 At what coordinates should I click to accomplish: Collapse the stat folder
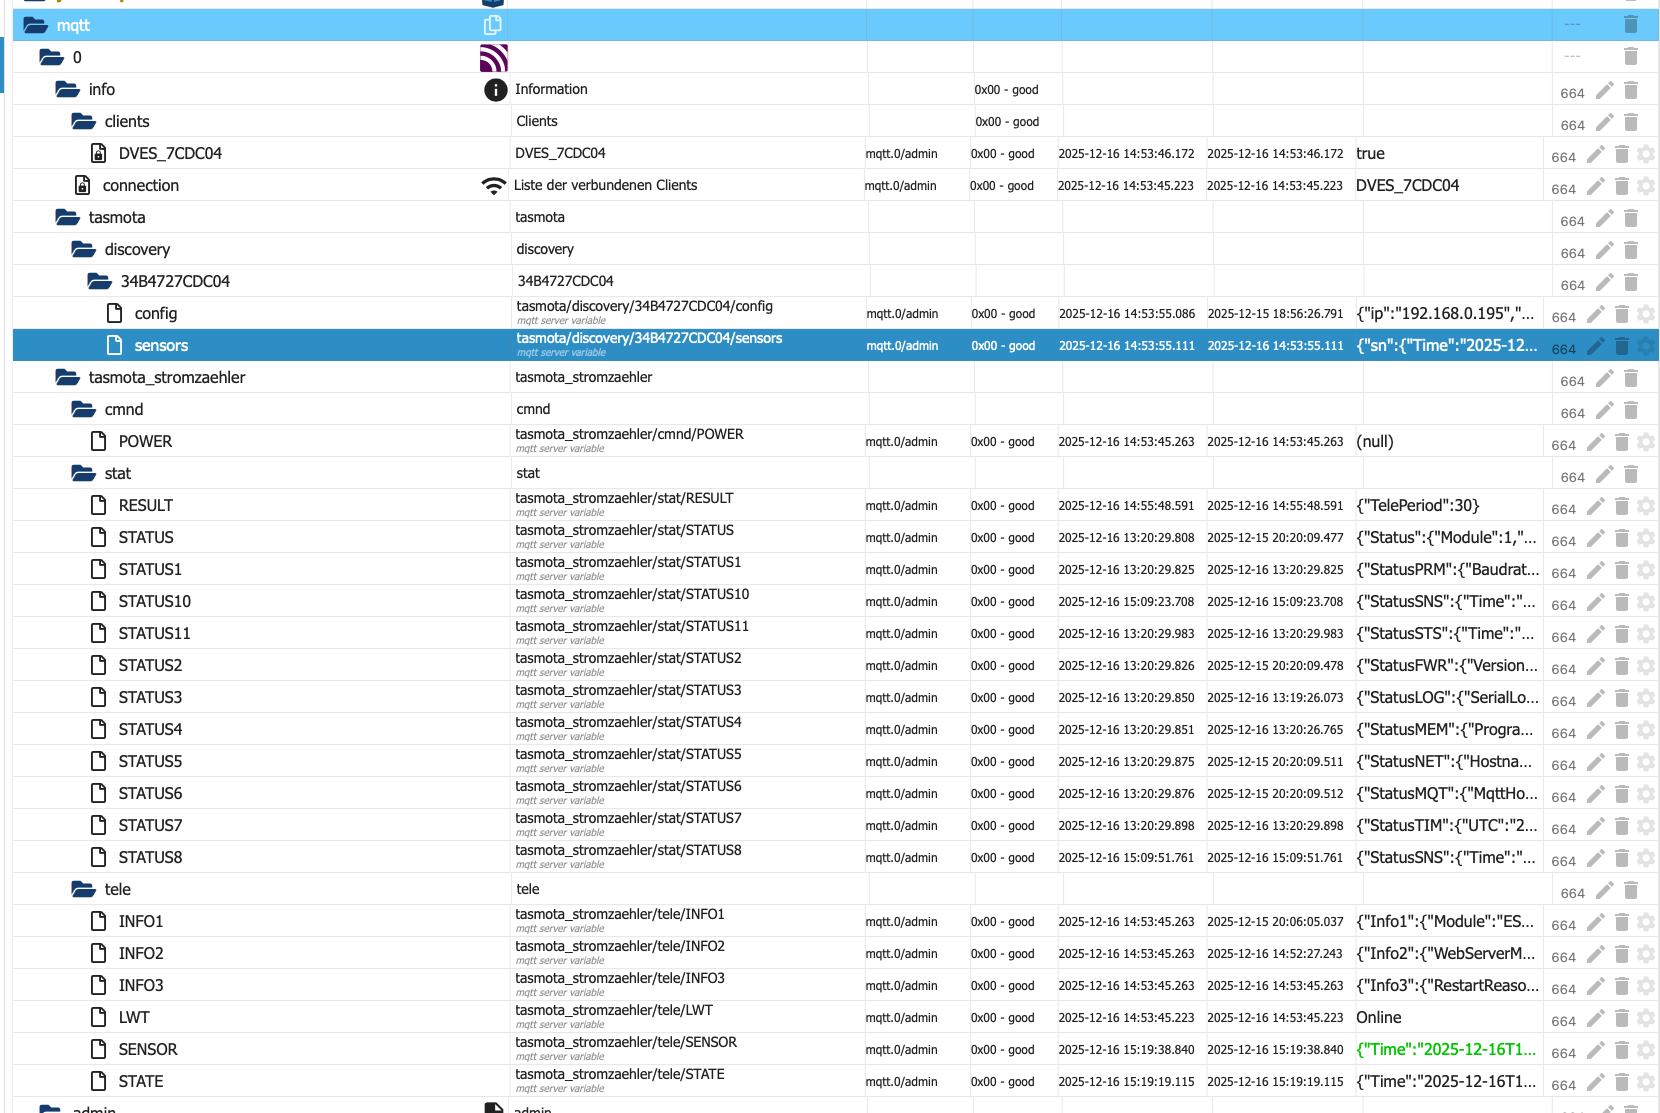tap(84, 473)
